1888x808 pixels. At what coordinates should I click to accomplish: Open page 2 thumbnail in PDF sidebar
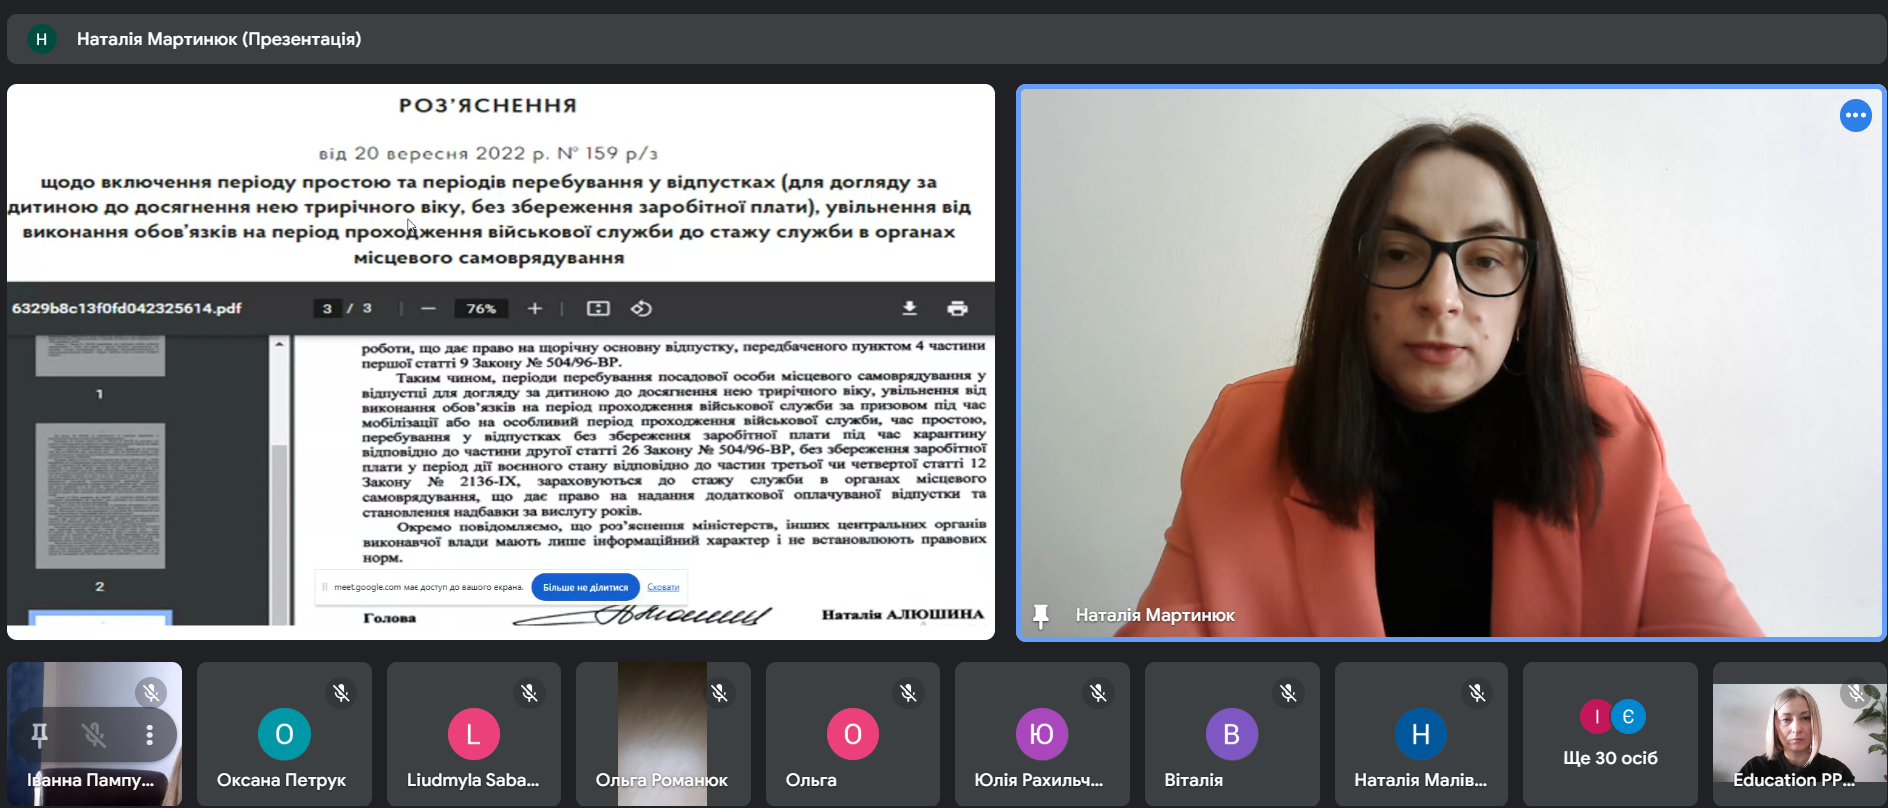[x=100, y=496]
